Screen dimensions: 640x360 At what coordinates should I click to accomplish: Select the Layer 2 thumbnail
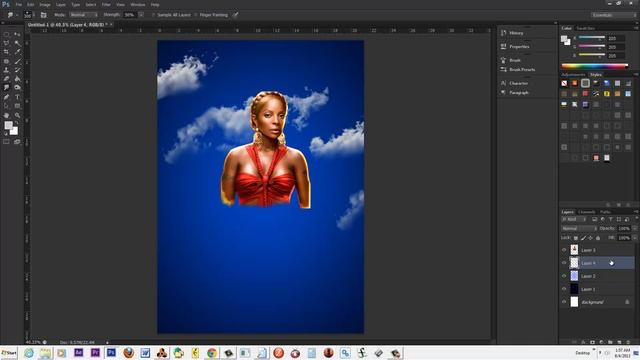(x=574, y=276)
